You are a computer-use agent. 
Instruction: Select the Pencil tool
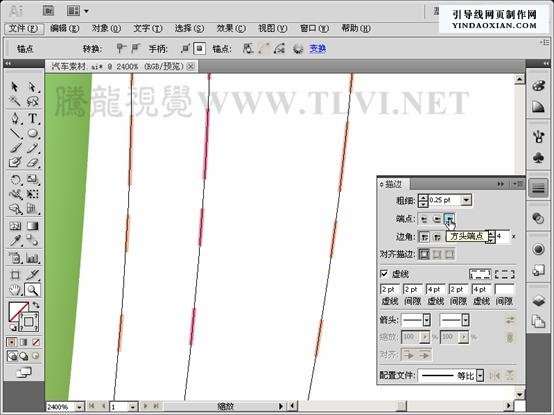pyautogui.click(x=33, y=148)
